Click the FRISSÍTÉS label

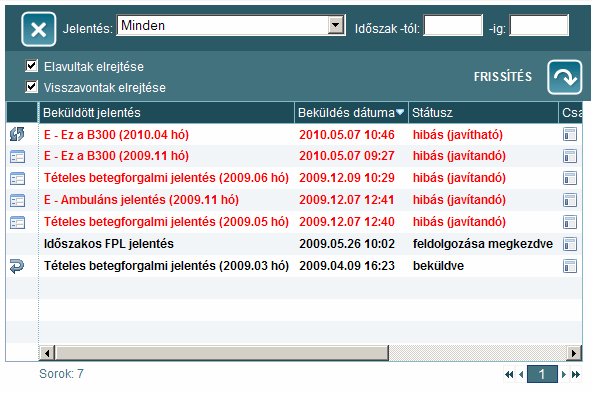tap(503, 77)
